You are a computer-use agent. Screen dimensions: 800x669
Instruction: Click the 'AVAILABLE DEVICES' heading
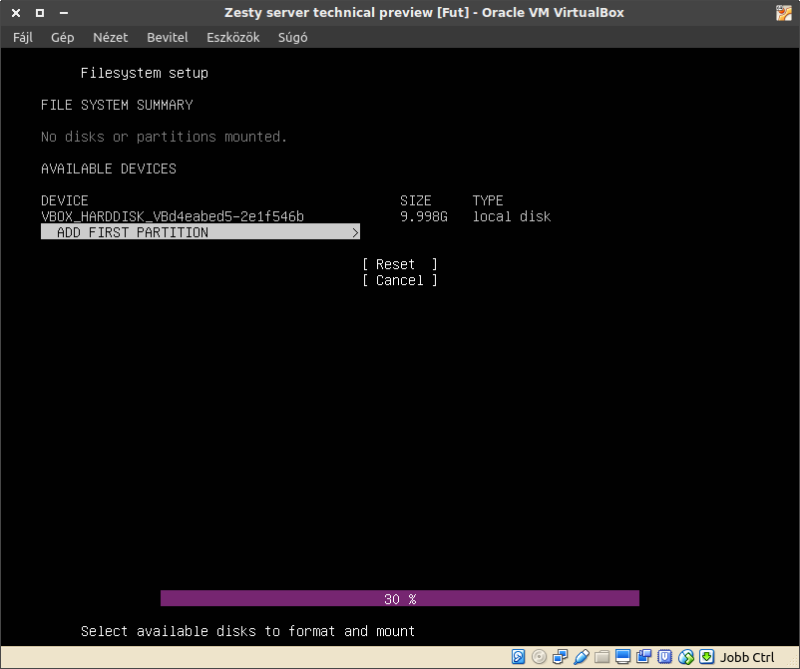click(109, 169)
